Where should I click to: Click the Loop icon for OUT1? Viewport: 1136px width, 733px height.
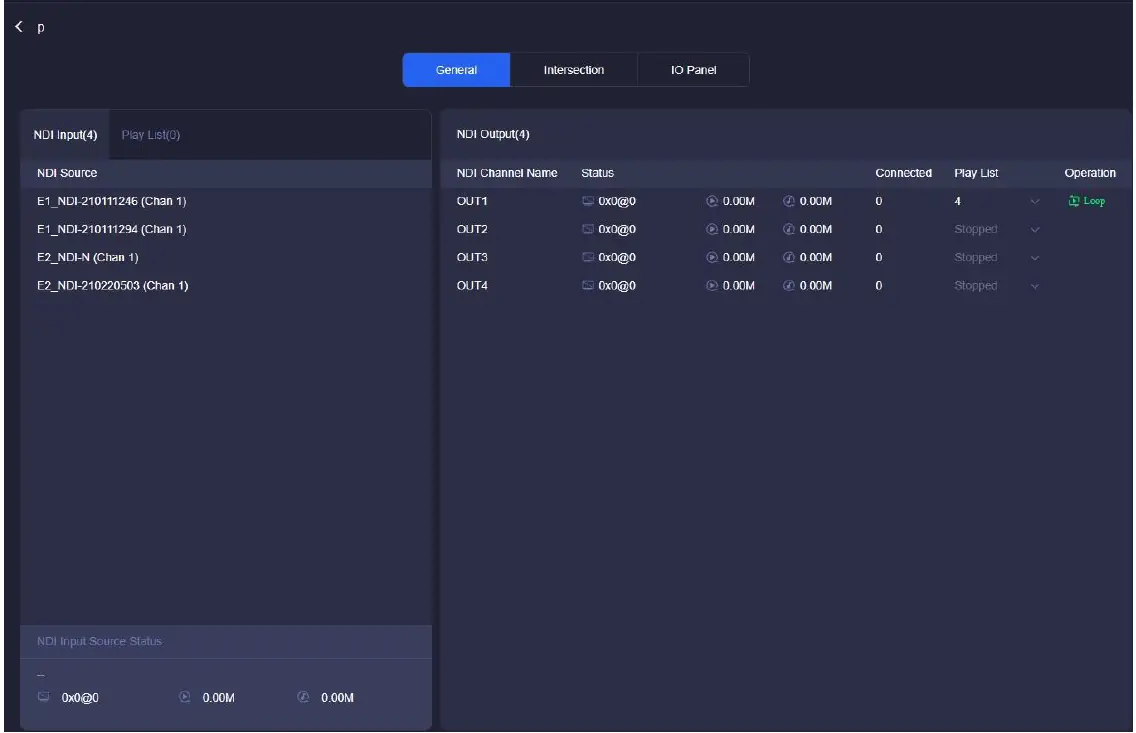1074,201
